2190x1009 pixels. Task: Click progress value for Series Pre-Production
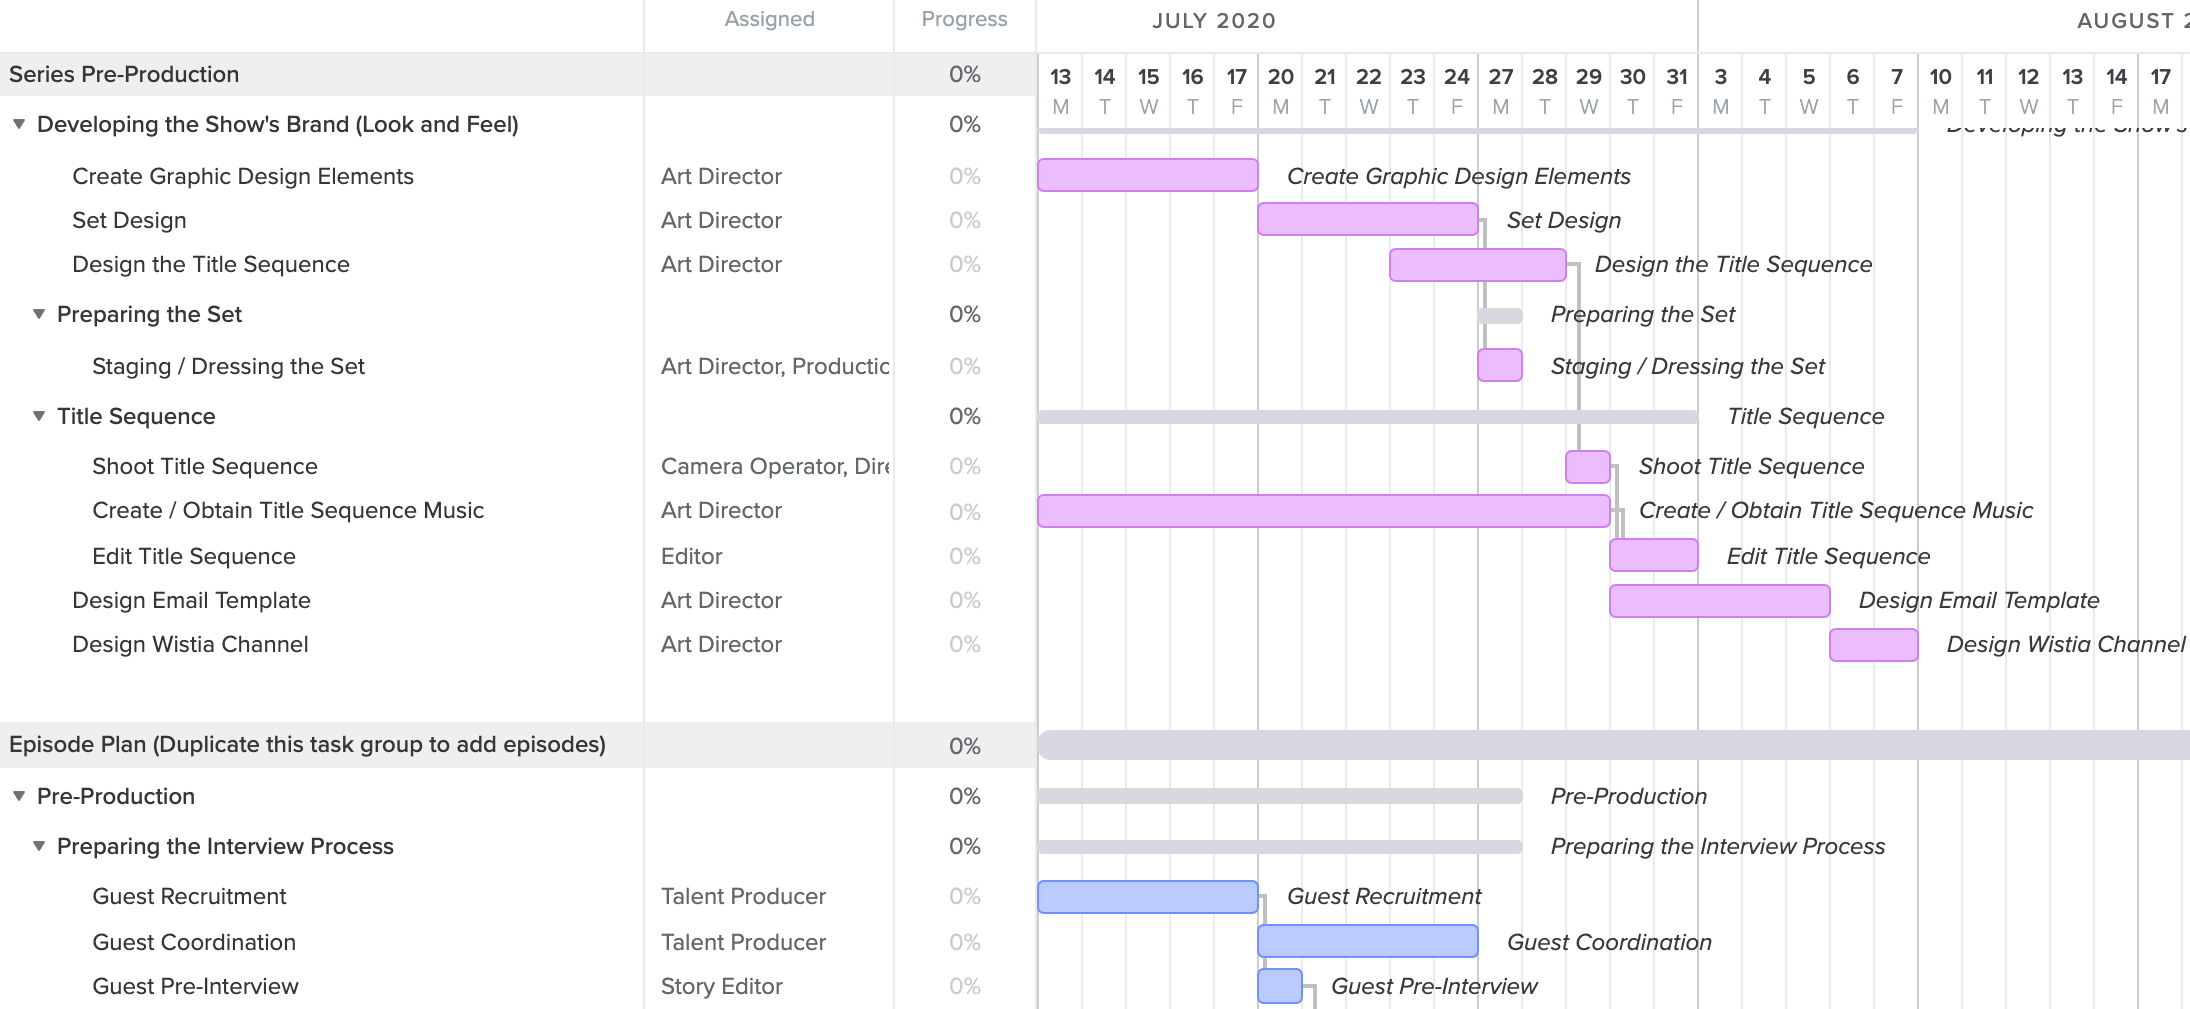[964, 74]
